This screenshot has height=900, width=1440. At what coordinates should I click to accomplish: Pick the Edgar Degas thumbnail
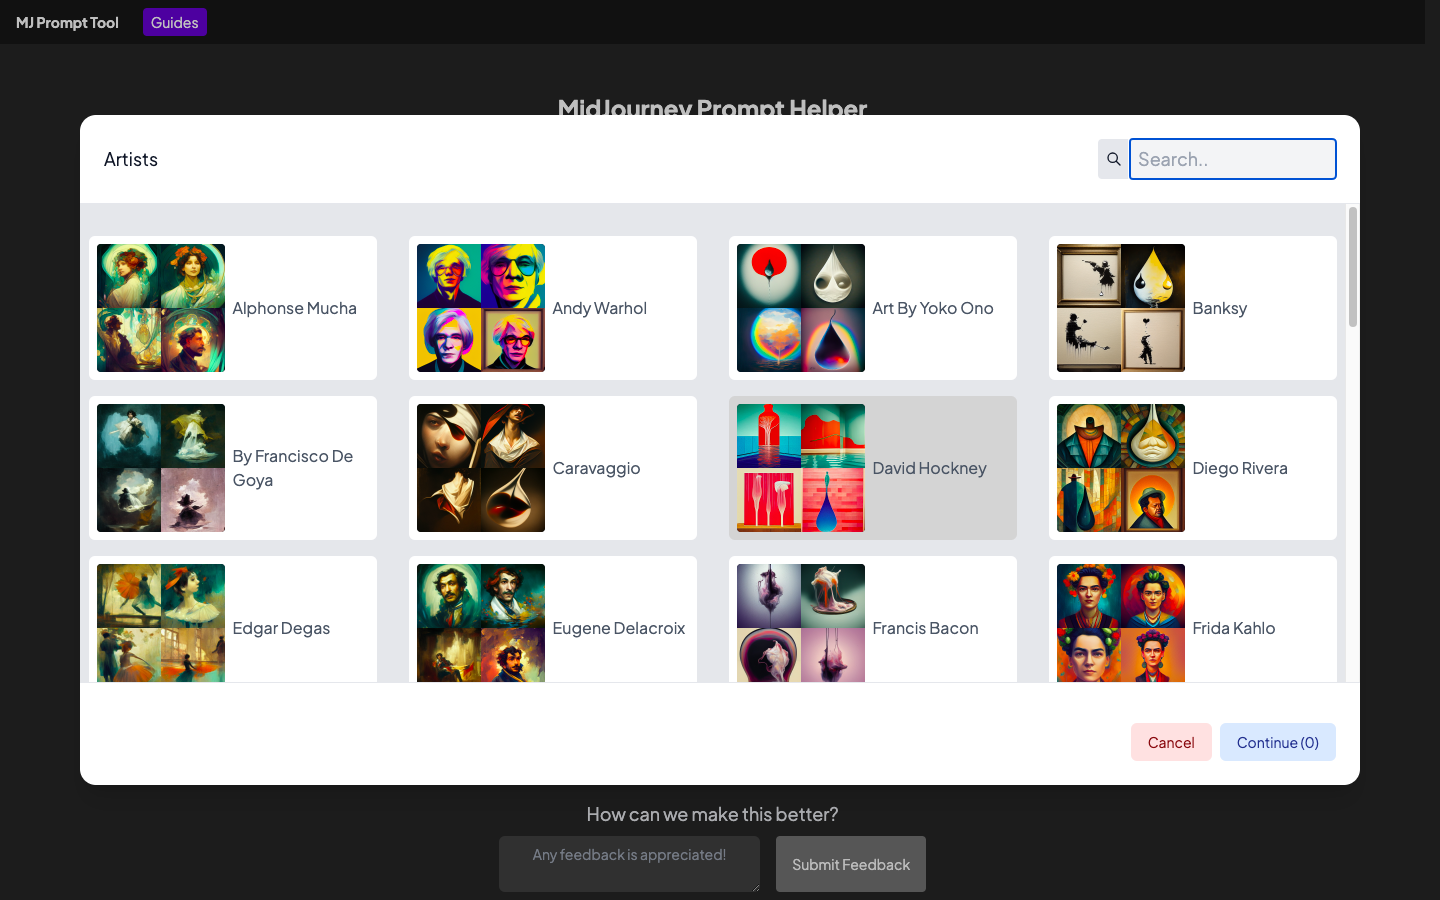pyautogui.click(x=161, y=623)
